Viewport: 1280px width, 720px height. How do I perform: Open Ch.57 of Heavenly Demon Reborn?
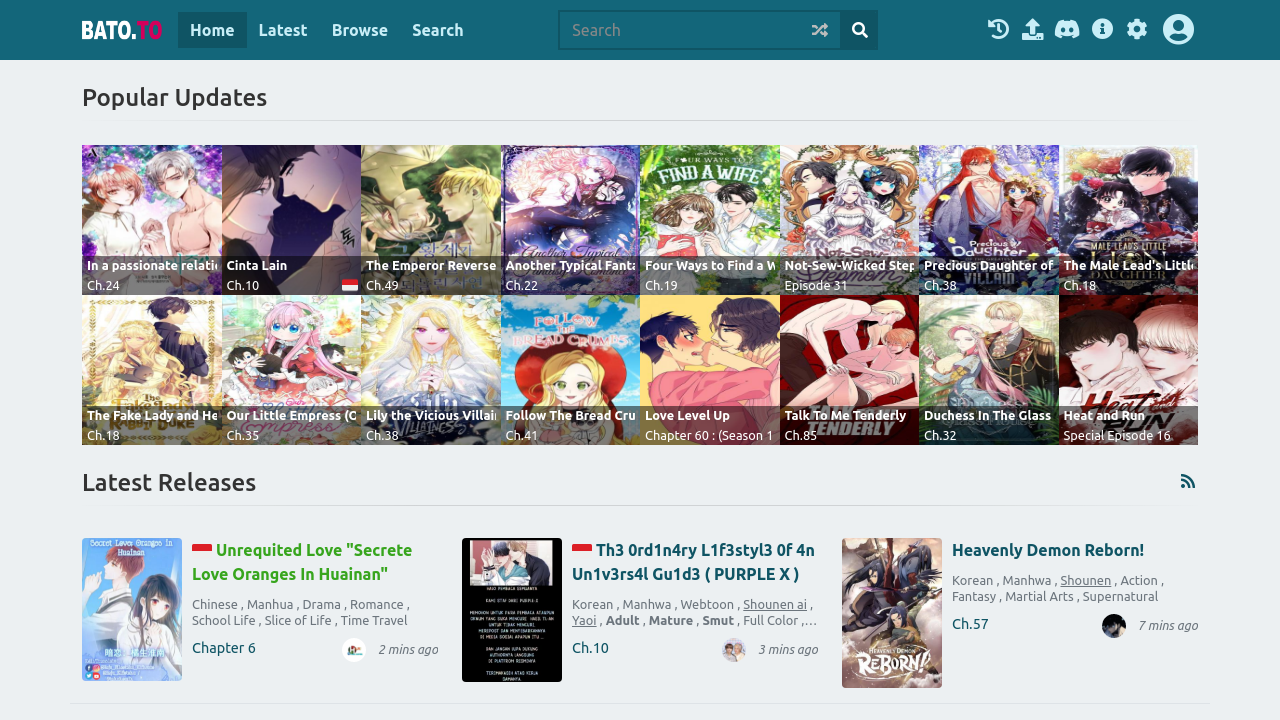pos(970,624)
